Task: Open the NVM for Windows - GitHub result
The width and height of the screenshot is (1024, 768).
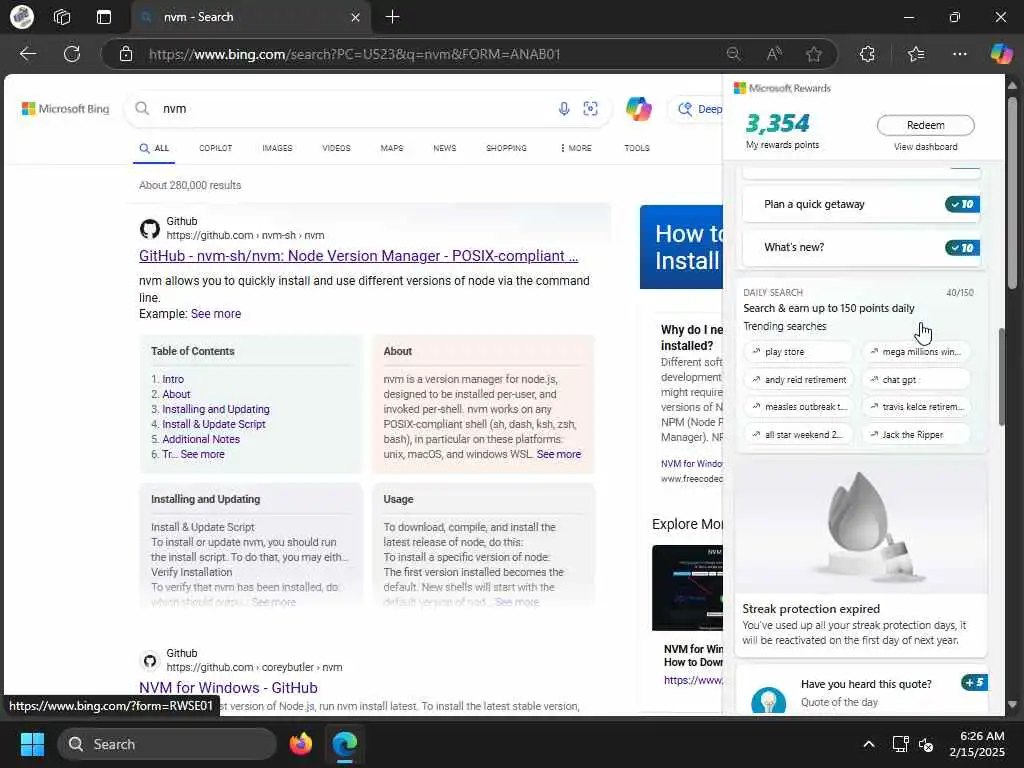Action: (x=228, y=688)
